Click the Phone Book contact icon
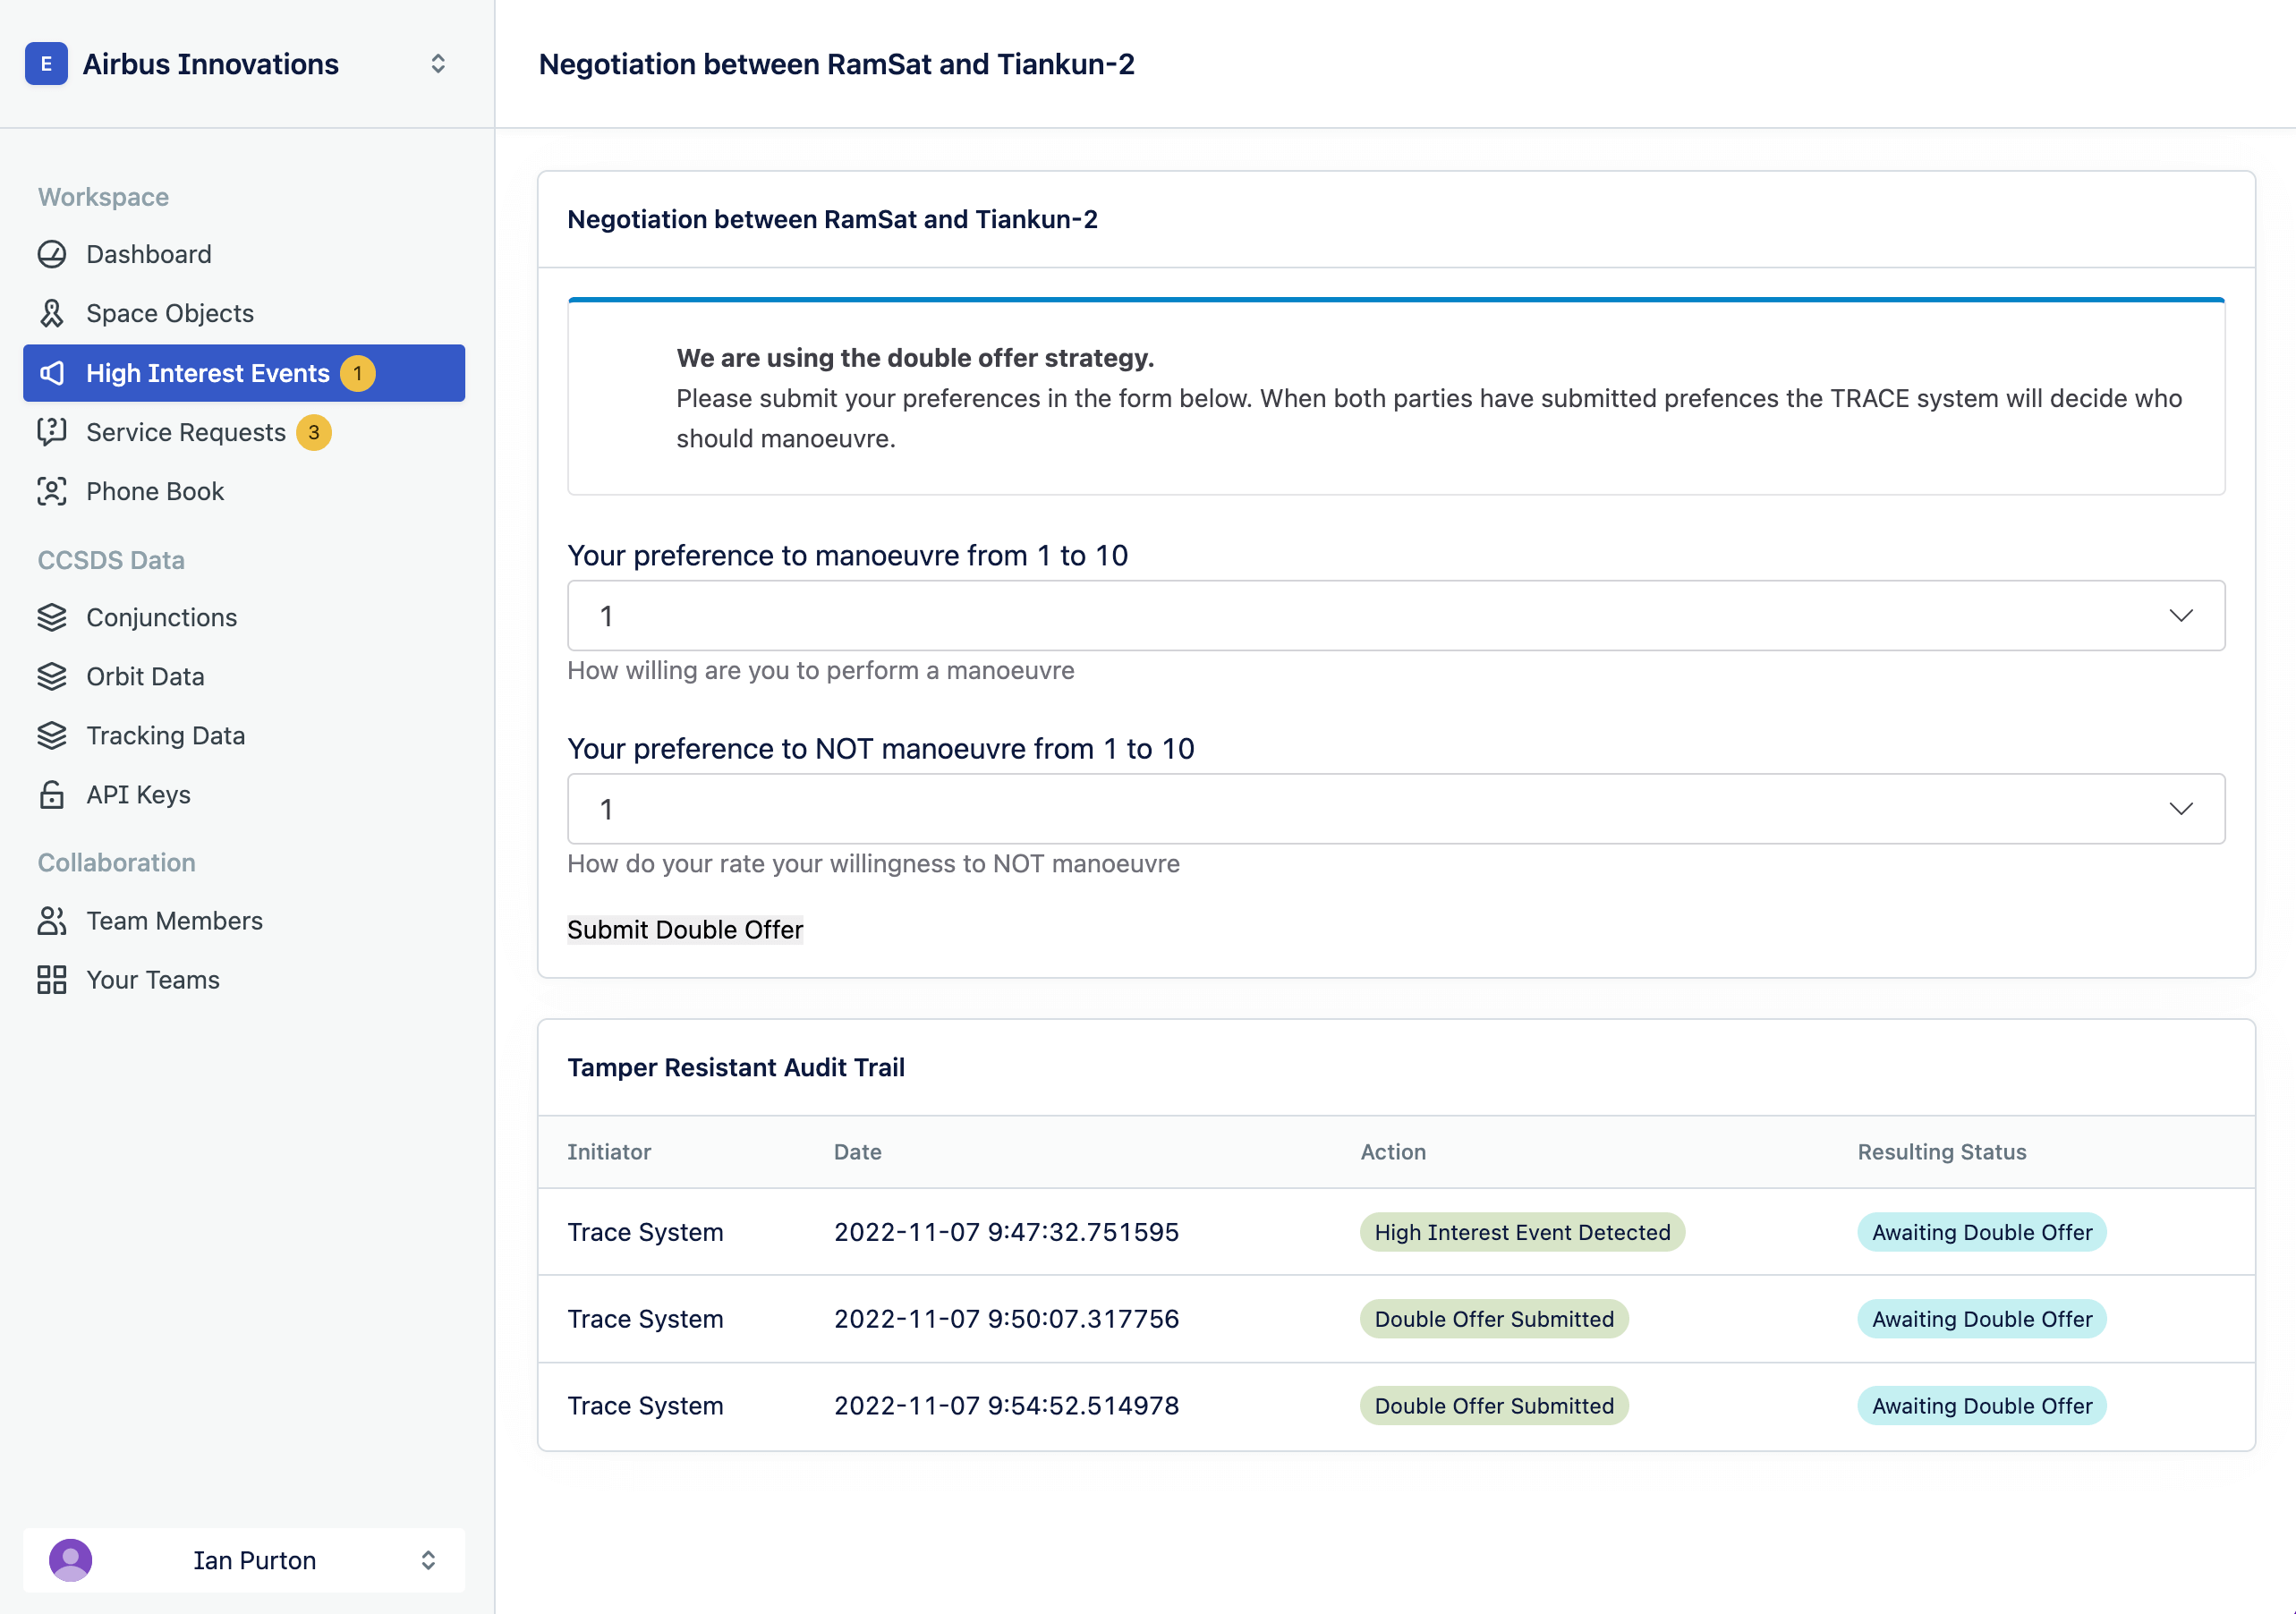Viewport: 2296px width, 1614px height. click(52, 491)
